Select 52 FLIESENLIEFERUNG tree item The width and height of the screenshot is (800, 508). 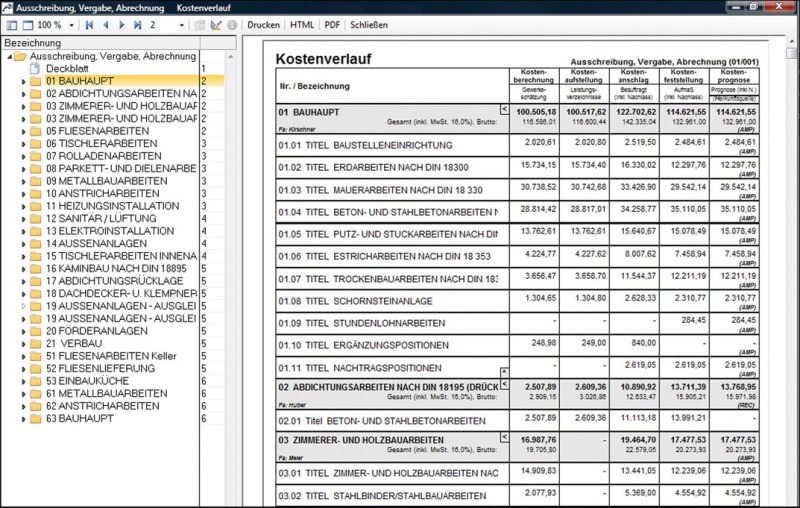(x=101, y=368)
